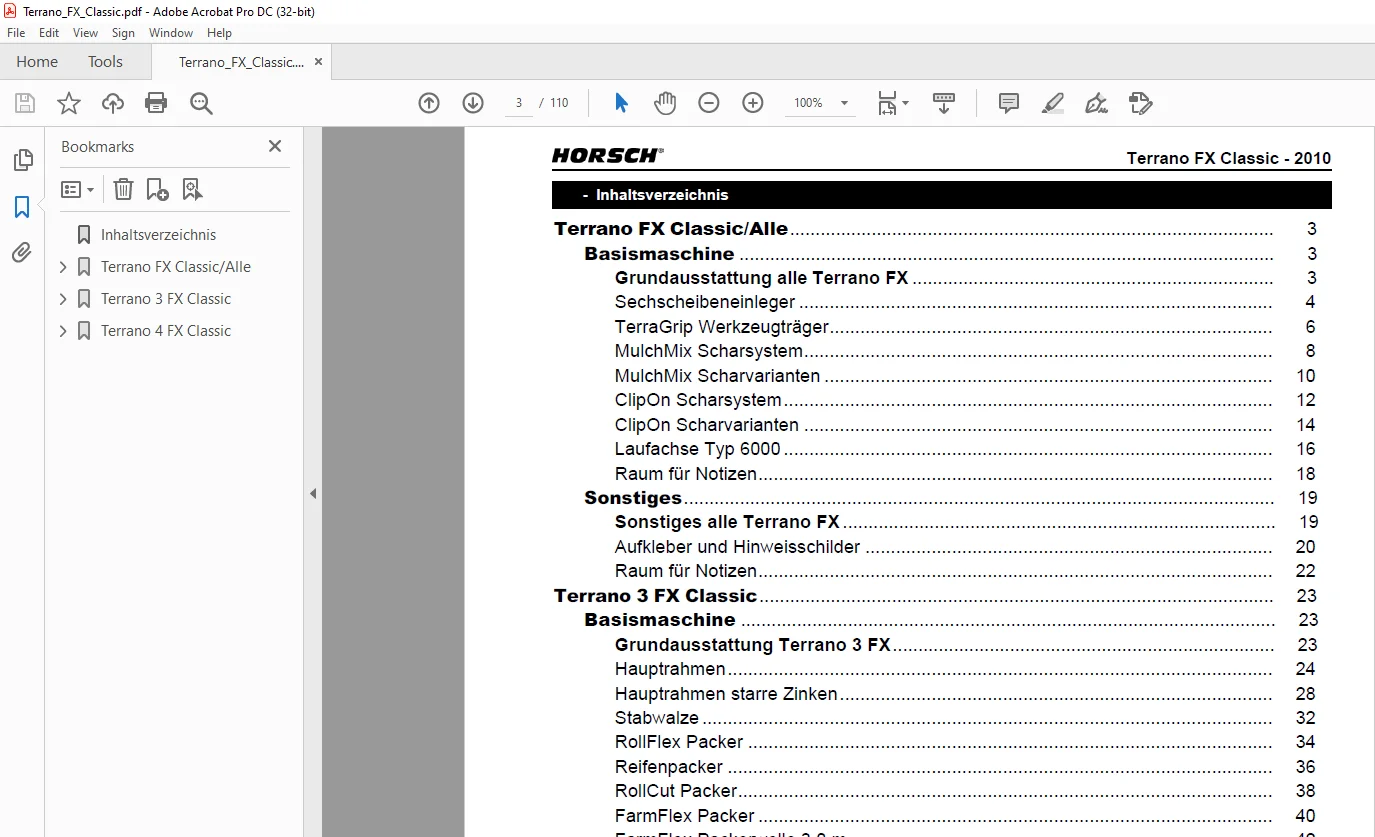Activate the Hand pan tool
The width and height of the screenshot is (1375, 837).
coord(665,103)
